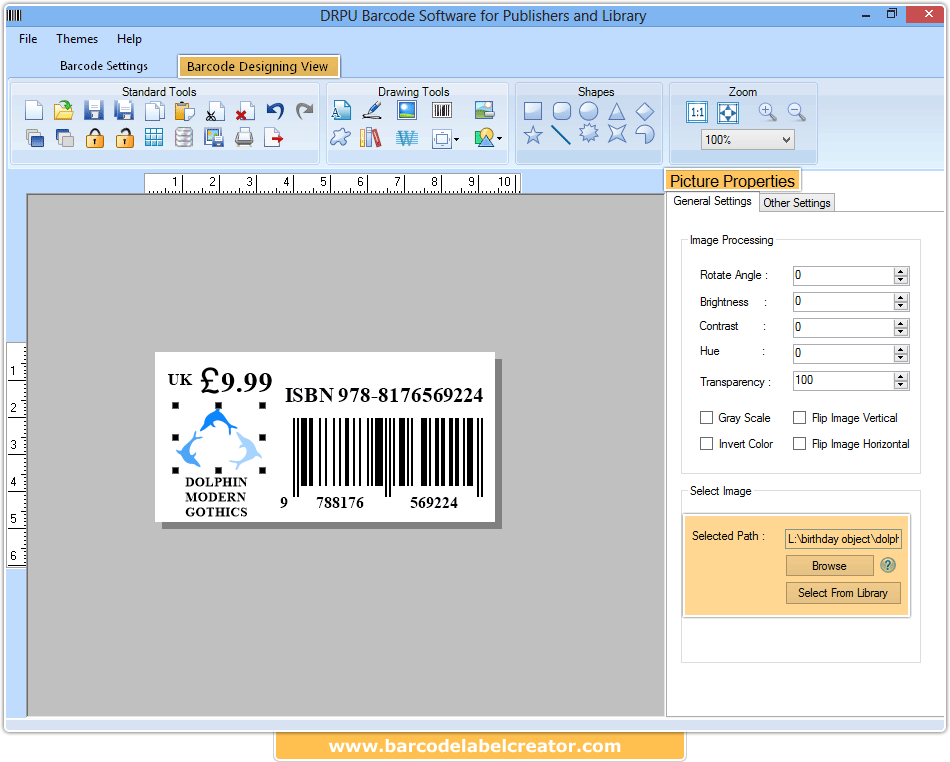
Task: Zoom out with magnifier minus
Action: pos(797,112)
